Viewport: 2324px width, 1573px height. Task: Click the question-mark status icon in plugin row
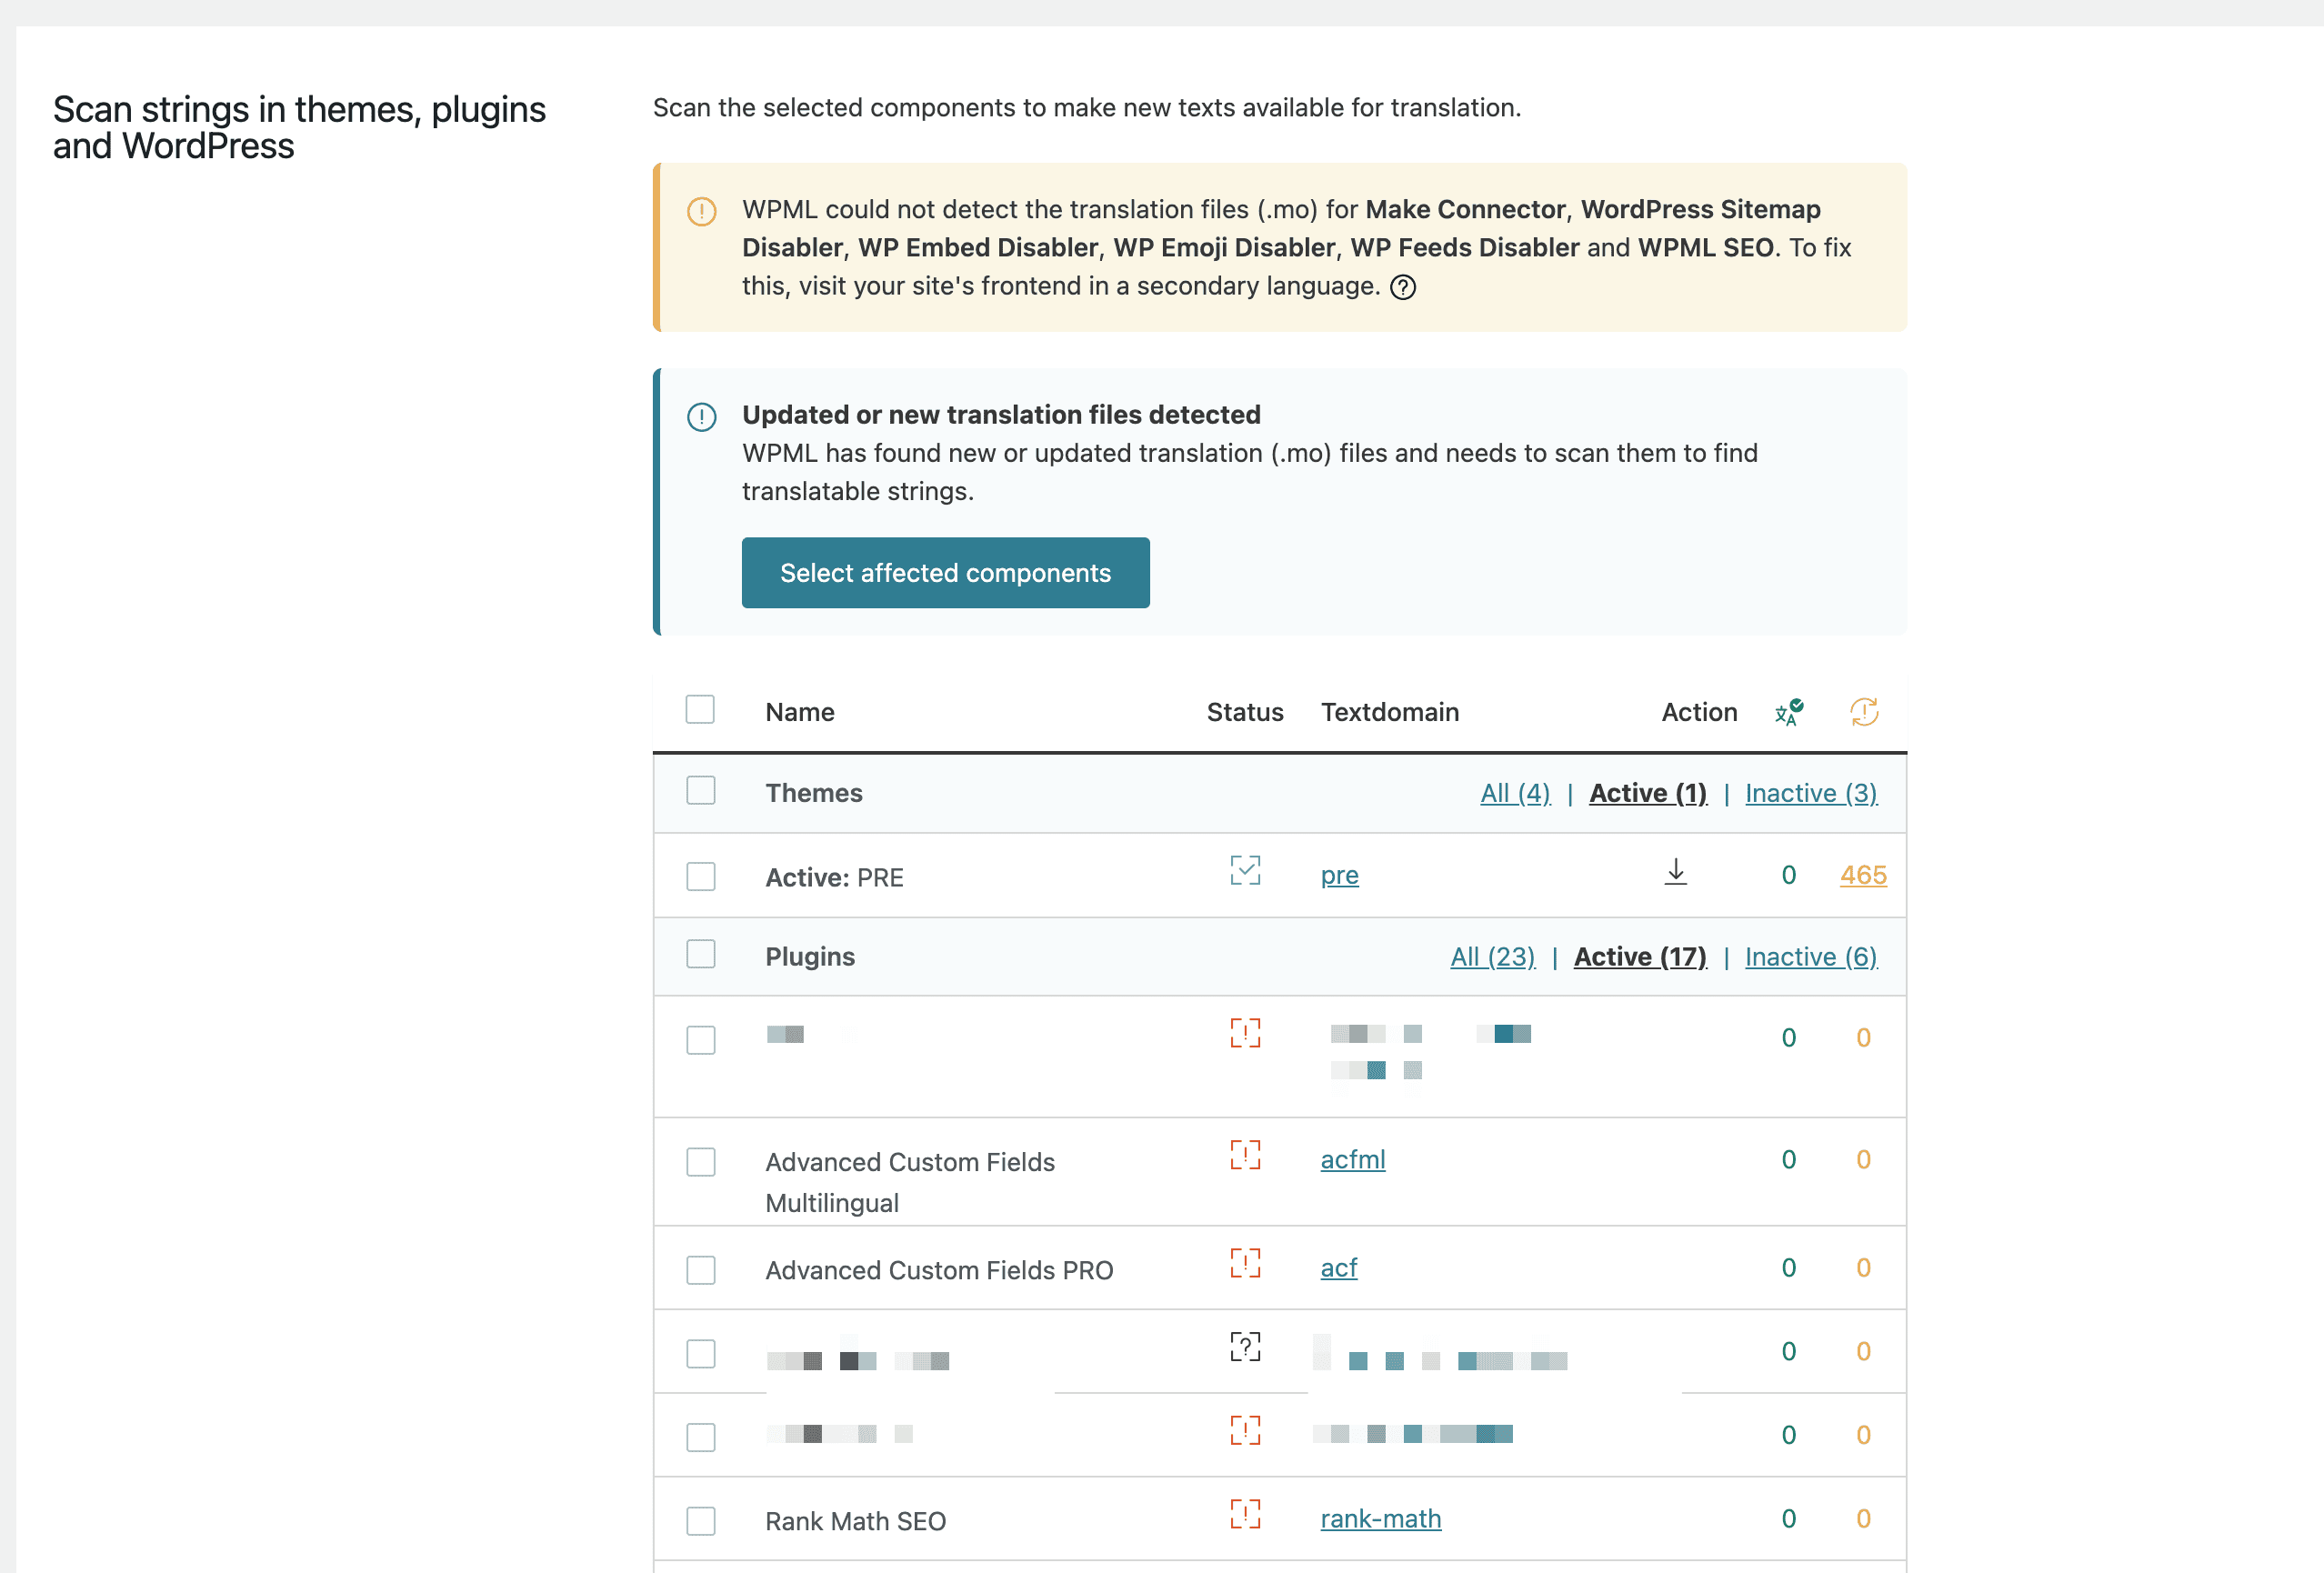point(1245,1347)
